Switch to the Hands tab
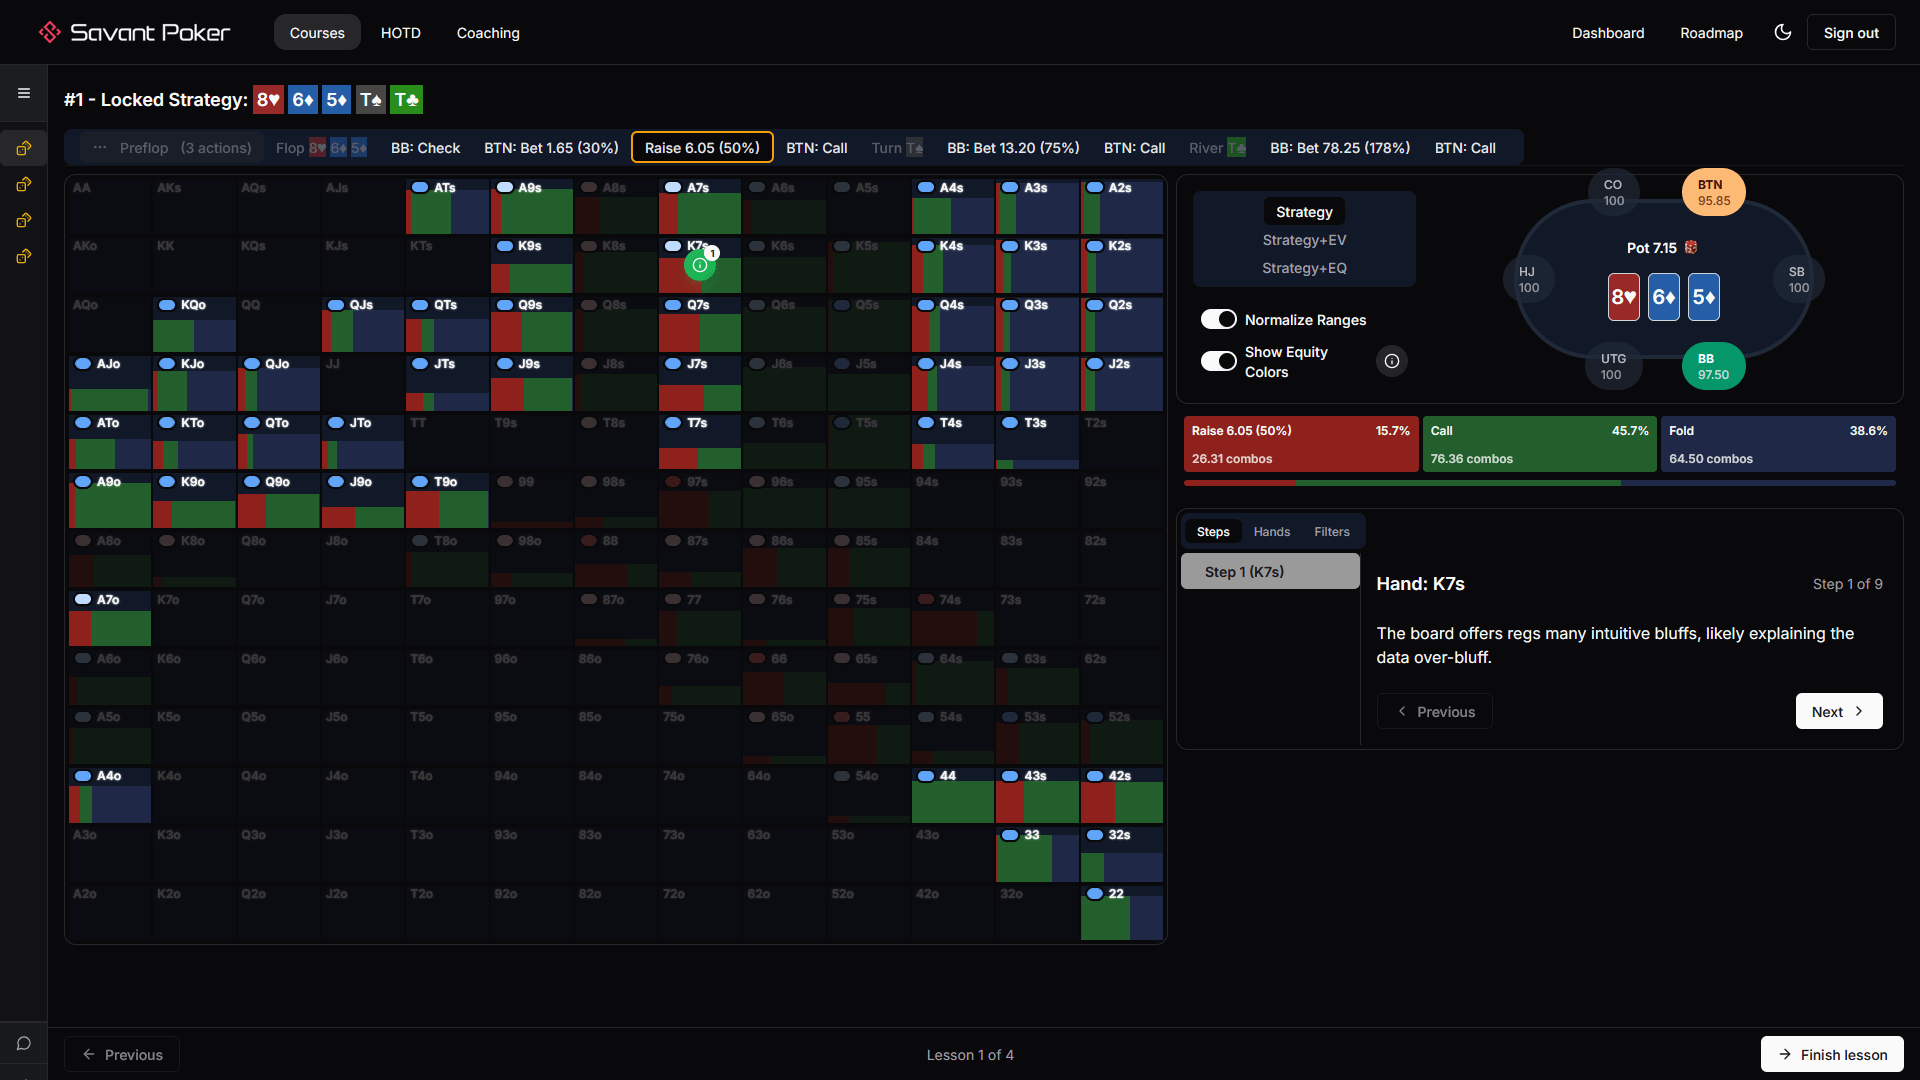 pyautogui.click(x=1271, y=531)
